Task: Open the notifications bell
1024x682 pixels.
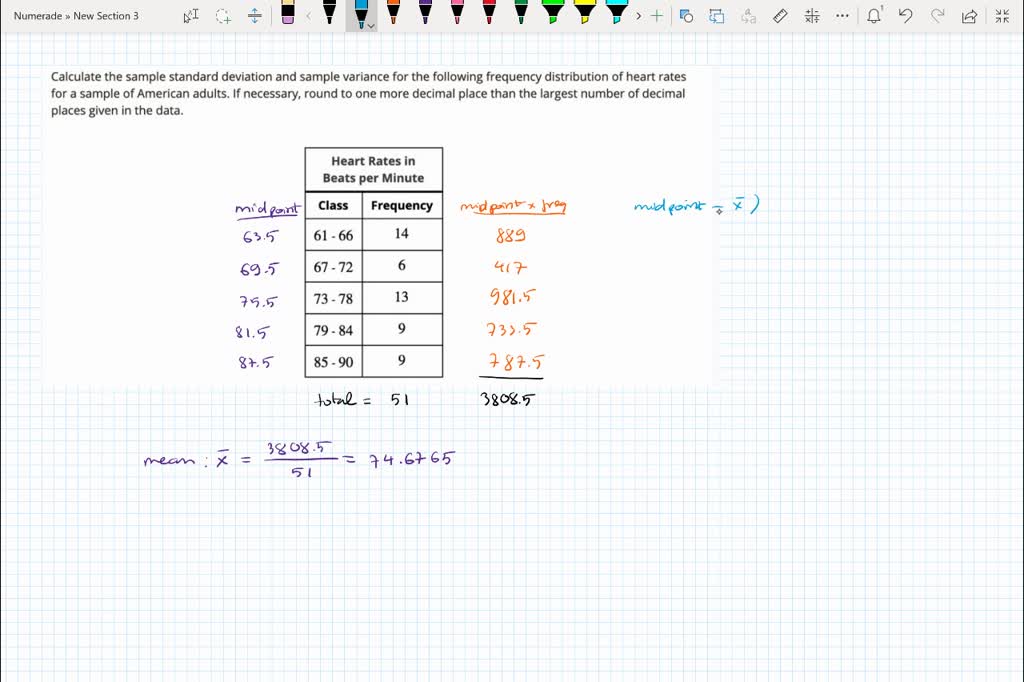Action: (x=874, y=16)
